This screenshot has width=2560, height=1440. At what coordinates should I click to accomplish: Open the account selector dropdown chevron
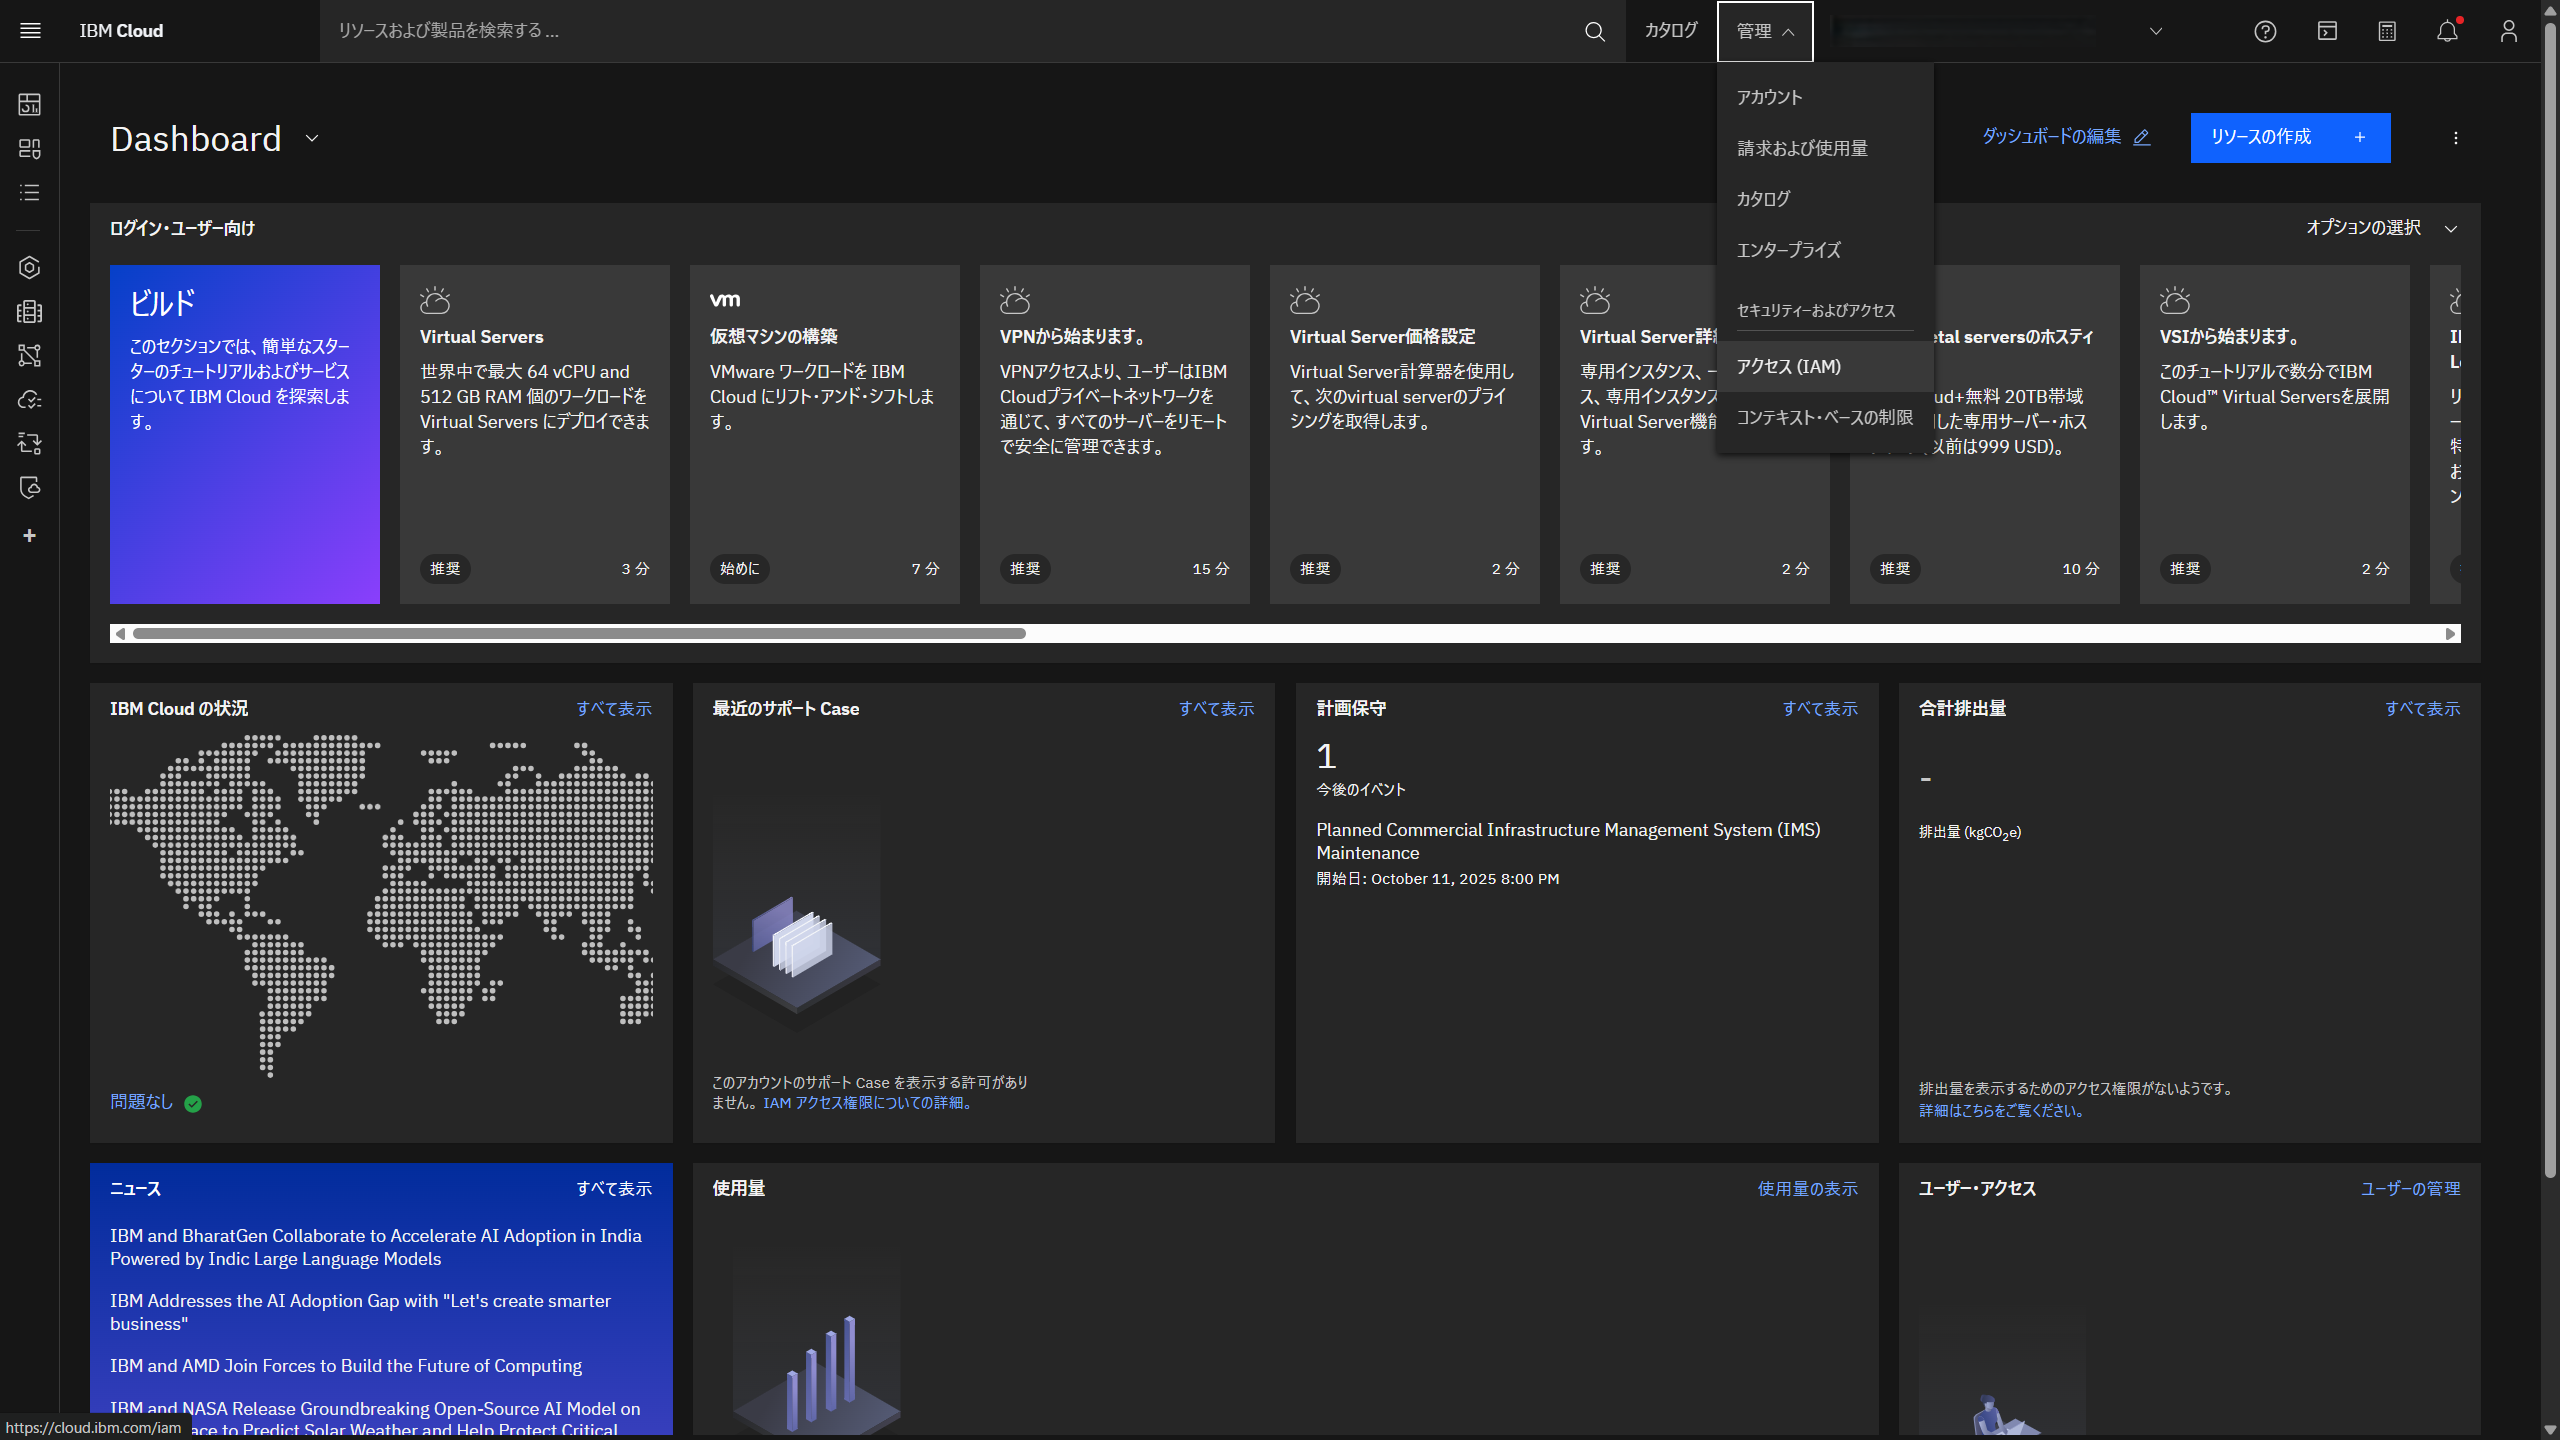coord(2156,31)
